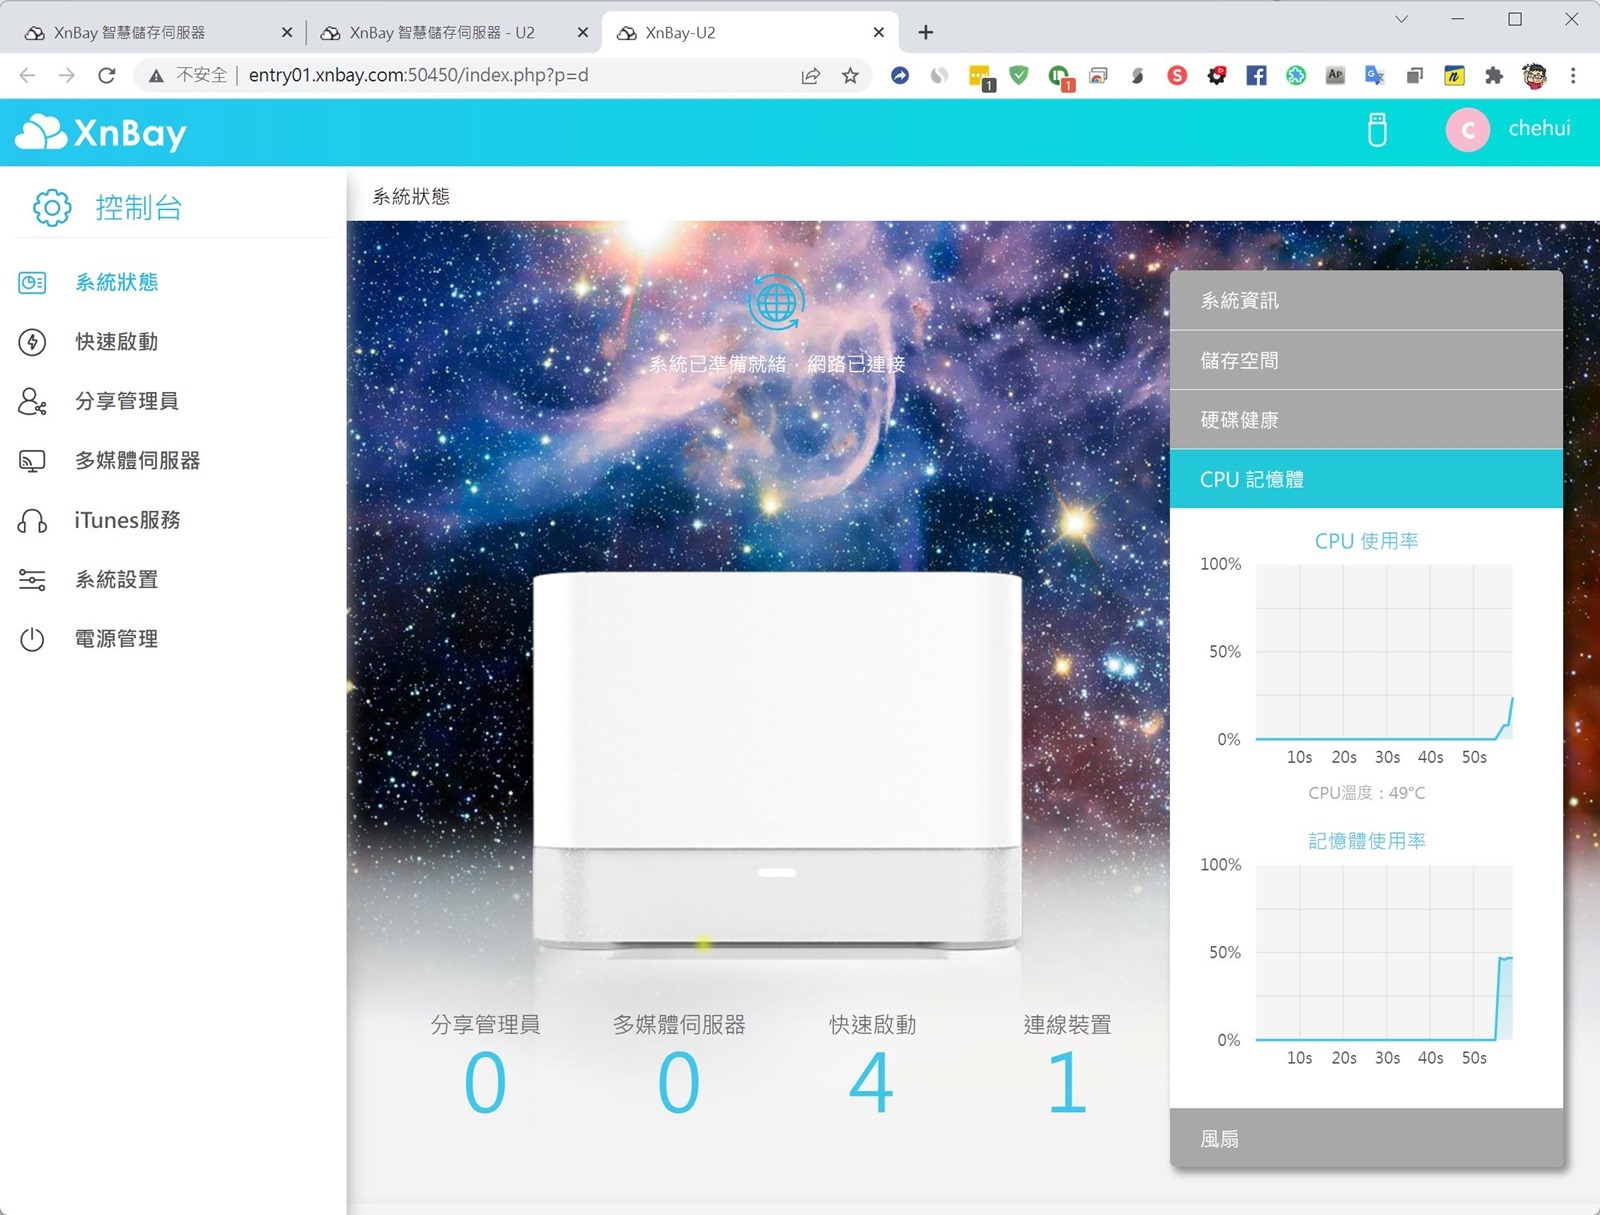
Task: Click the USB device icon in header
Action: pyautogui.click(x=1377, y=130)
